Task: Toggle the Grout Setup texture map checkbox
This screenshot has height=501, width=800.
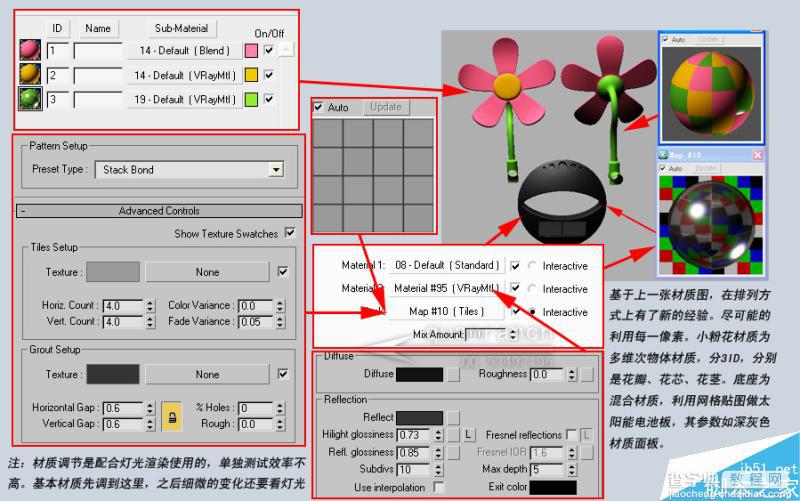Action: pos(283,374)
